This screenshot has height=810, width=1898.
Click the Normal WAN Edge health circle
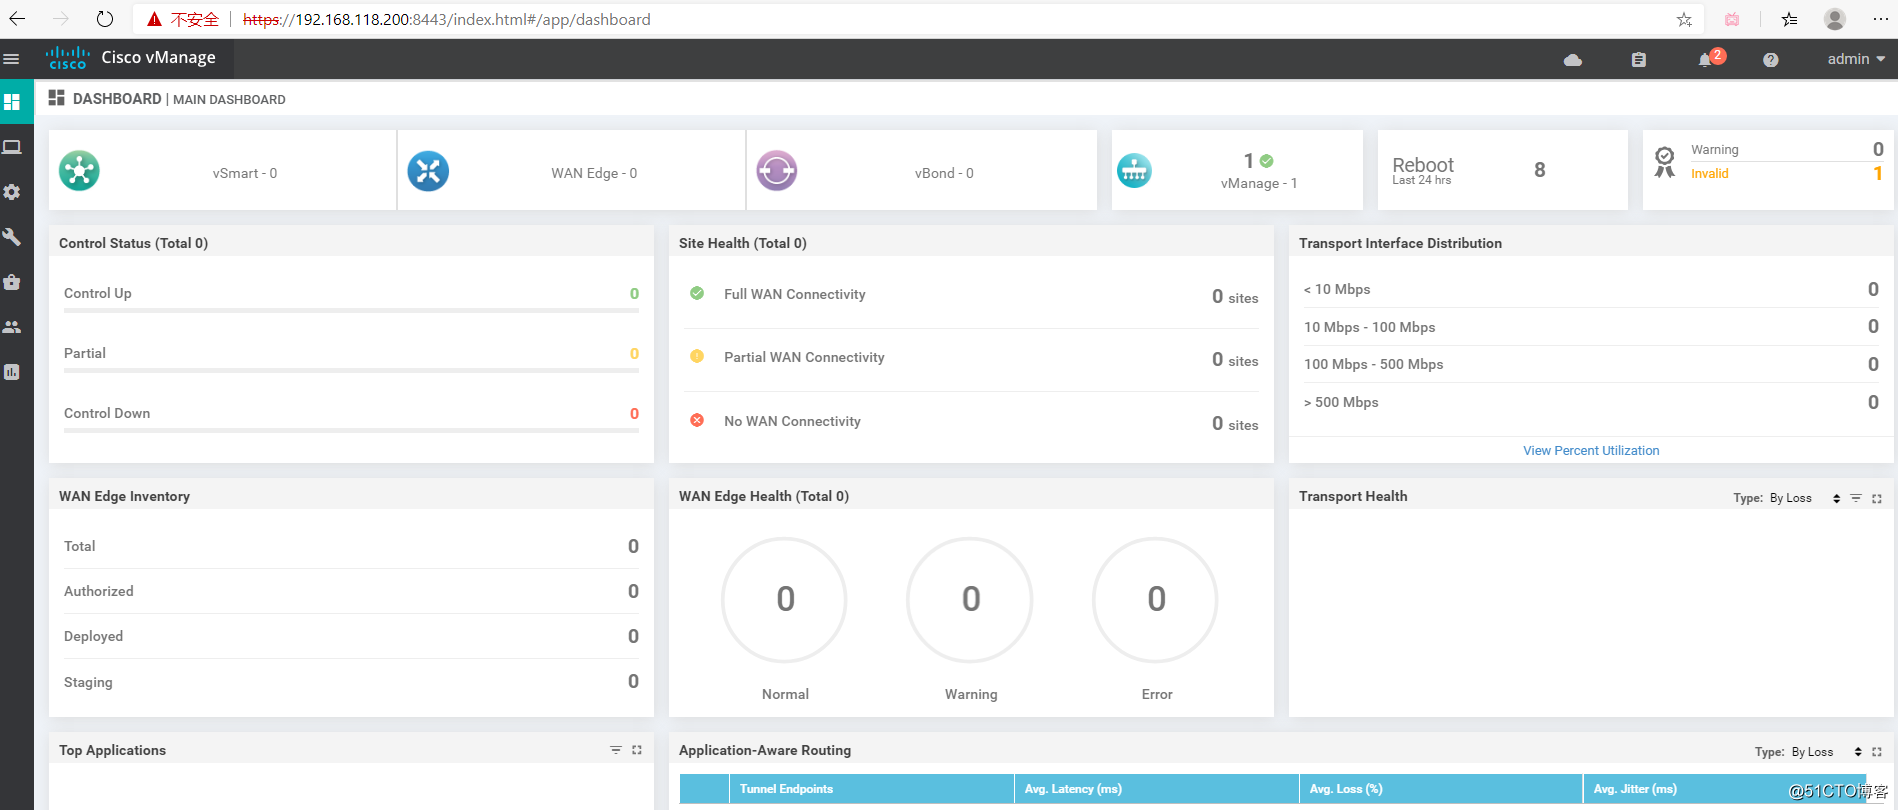point(785,600)
